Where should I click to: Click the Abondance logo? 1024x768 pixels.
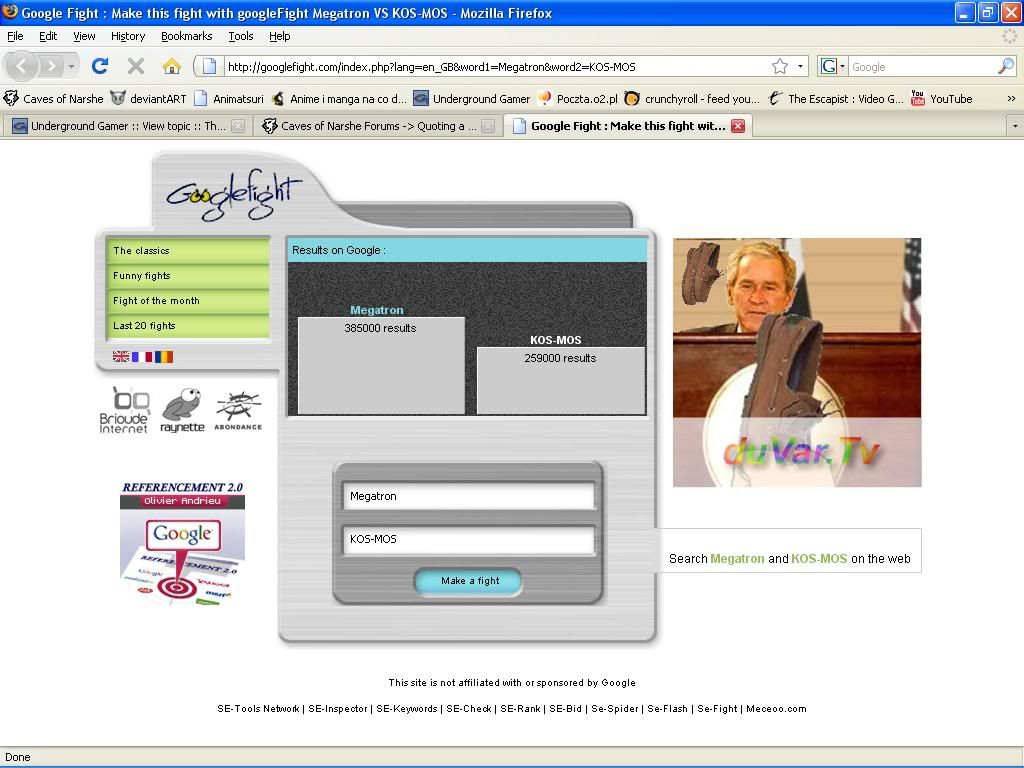pyautogui.click(x=238, y=410)
